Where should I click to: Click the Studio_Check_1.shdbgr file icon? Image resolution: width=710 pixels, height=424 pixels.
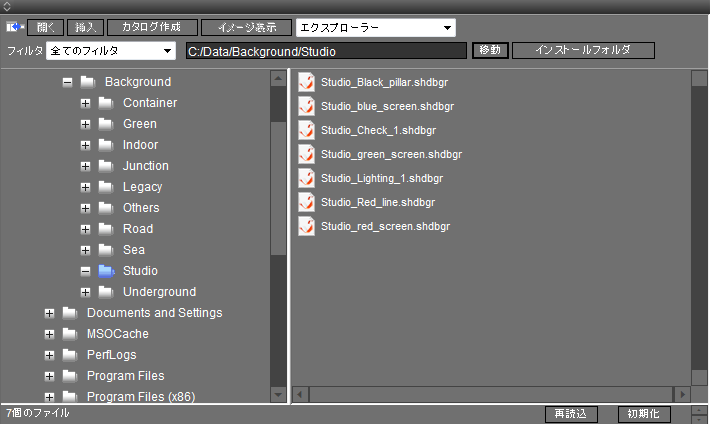pos(307,130)
